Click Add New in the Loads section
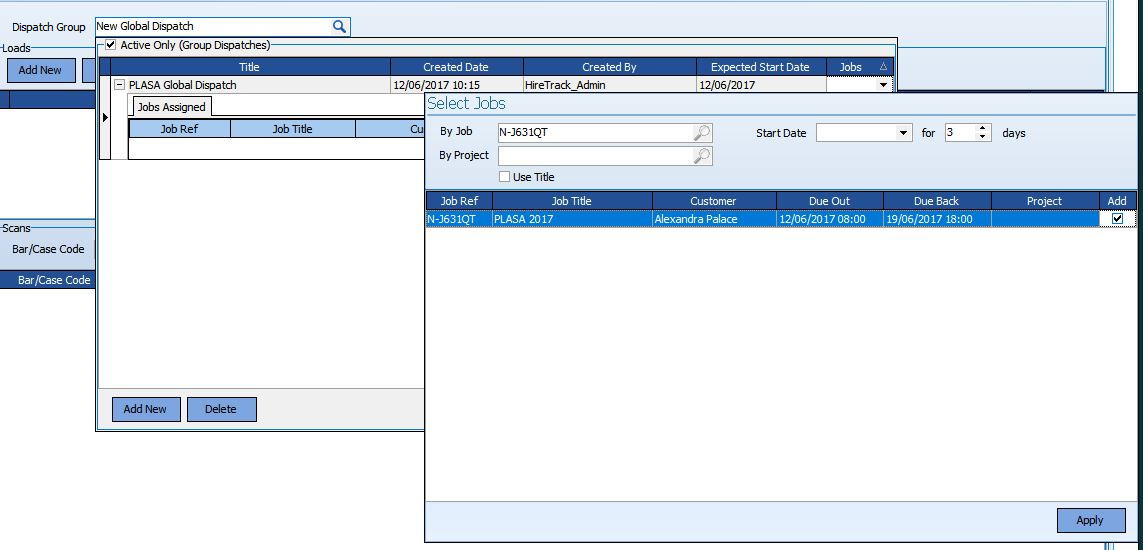 pos(40,70)
